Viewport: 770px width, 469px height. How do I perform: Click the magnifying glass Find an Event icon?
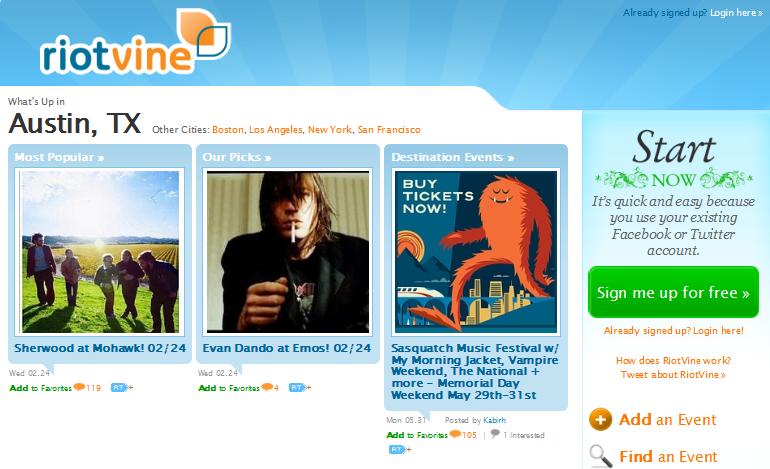coord(601,456)
